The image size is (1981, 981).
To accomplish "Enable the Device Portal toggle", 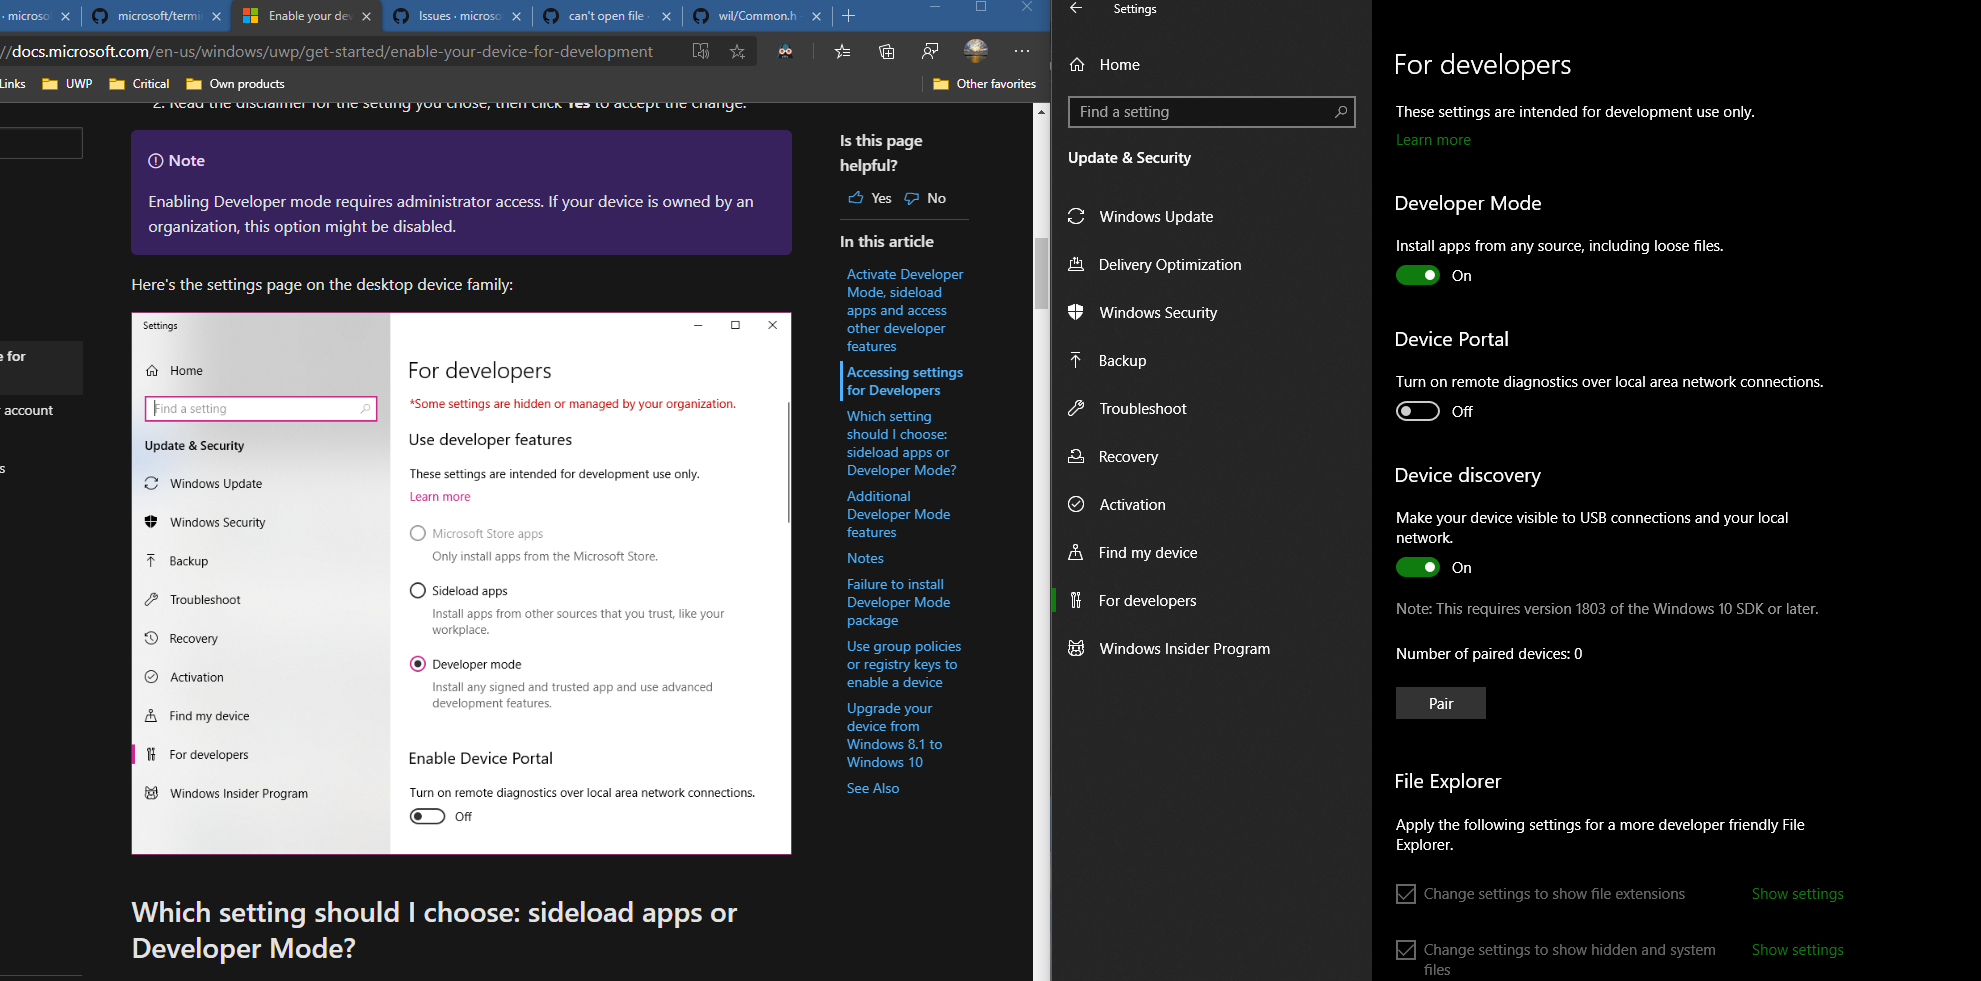I will pos(1417,411).
